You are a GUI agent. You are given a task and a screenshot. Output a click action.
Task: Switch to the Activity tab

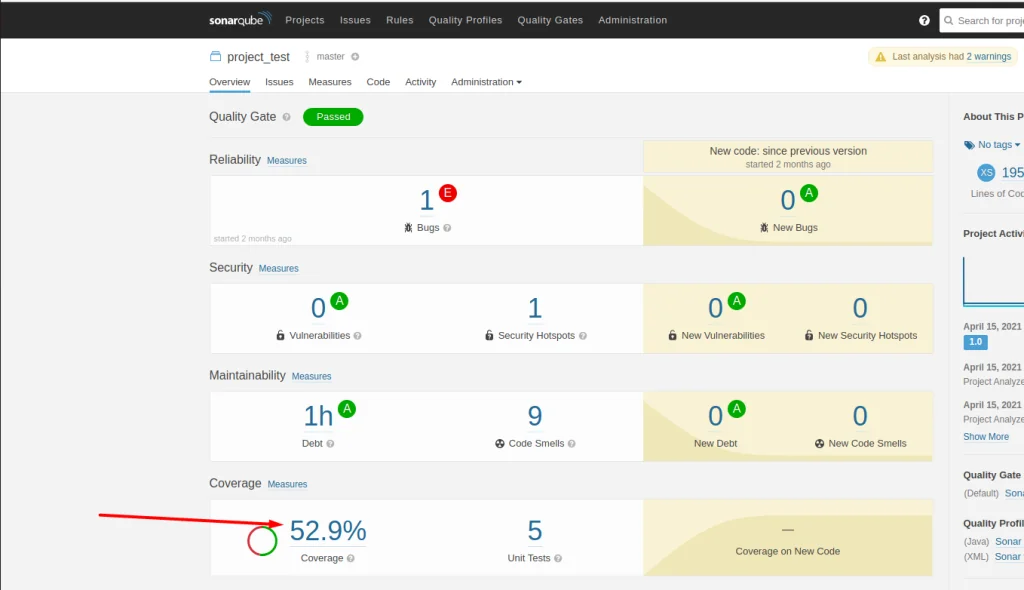point(420,82)
